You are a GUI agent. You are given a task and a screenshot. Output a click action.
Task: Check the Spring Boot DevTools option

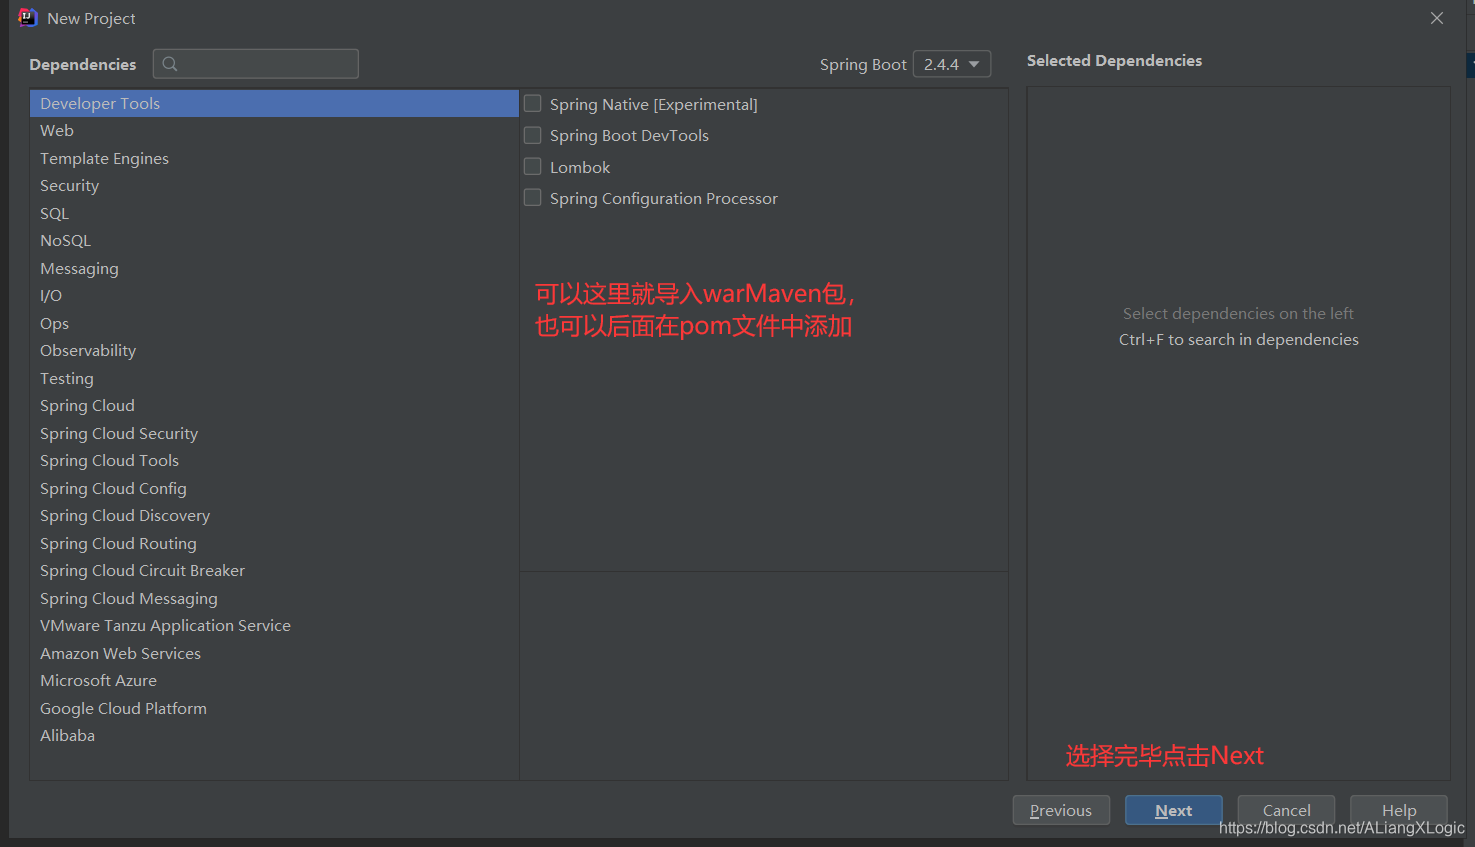(533, 135)
